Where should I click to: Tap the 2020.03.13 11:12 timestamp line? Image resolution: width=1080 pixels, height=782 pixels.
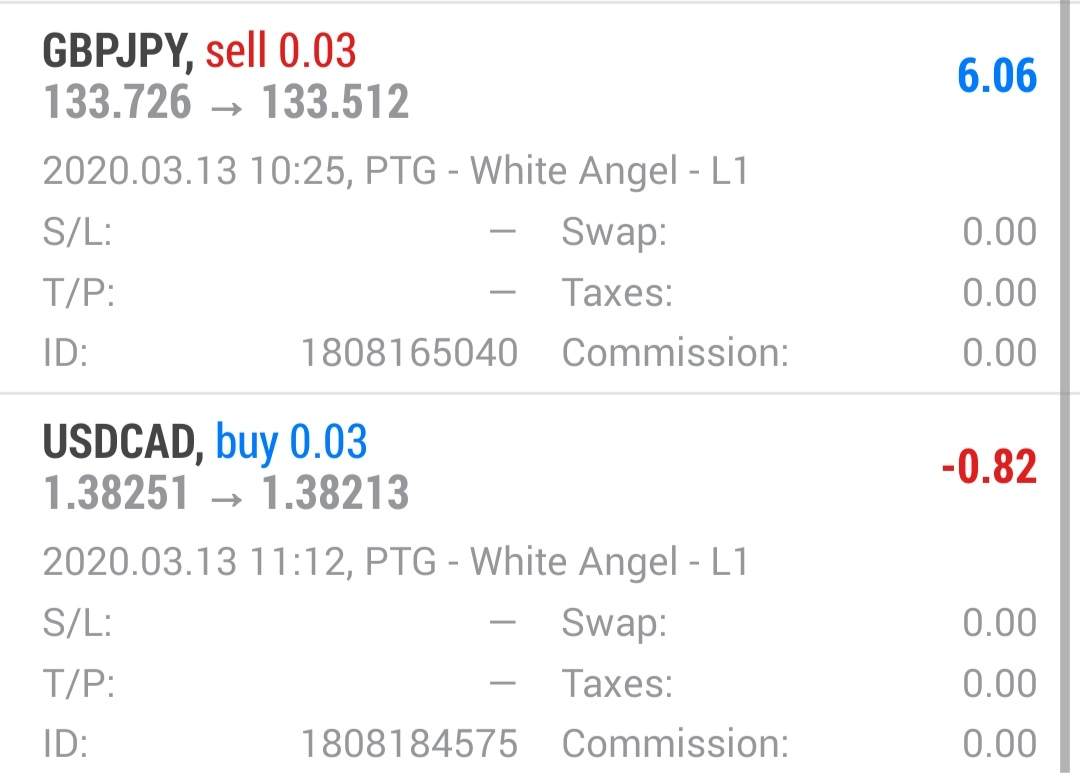click(x=395, y=562)
